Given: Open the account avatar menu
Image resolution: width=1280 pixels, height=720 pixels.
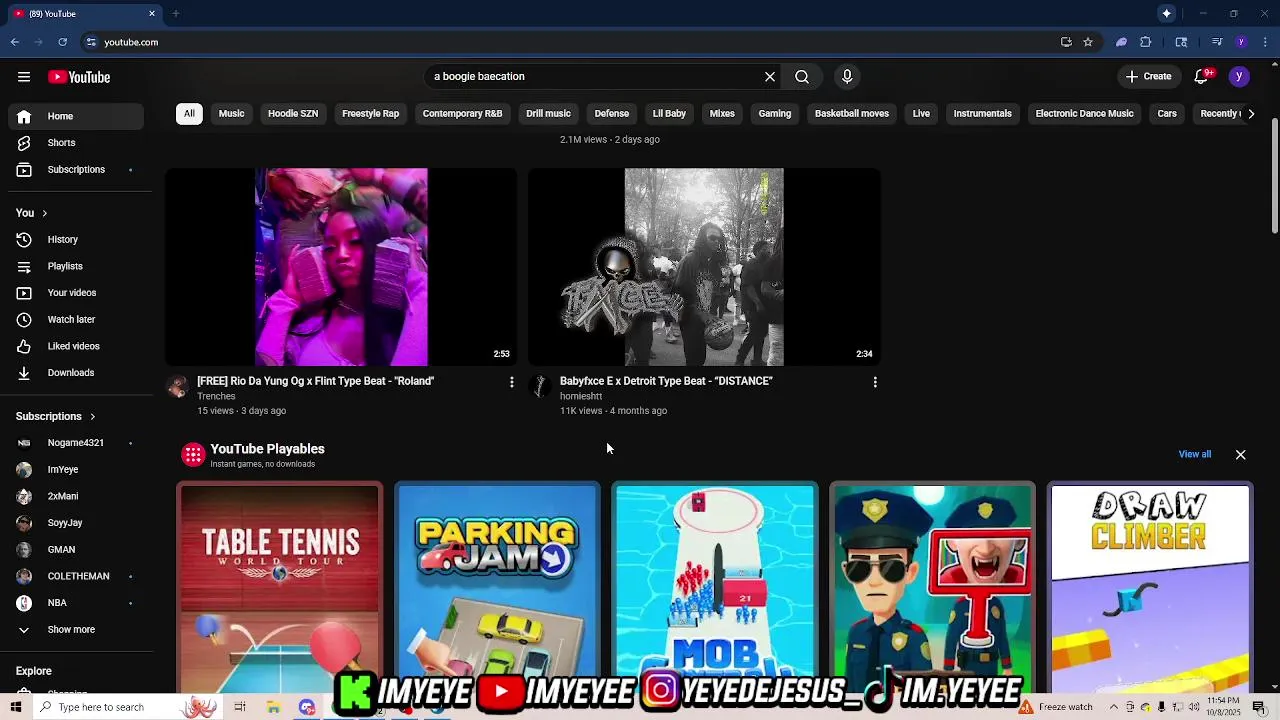Looking at the screenshot, I should click(1239, 76).
